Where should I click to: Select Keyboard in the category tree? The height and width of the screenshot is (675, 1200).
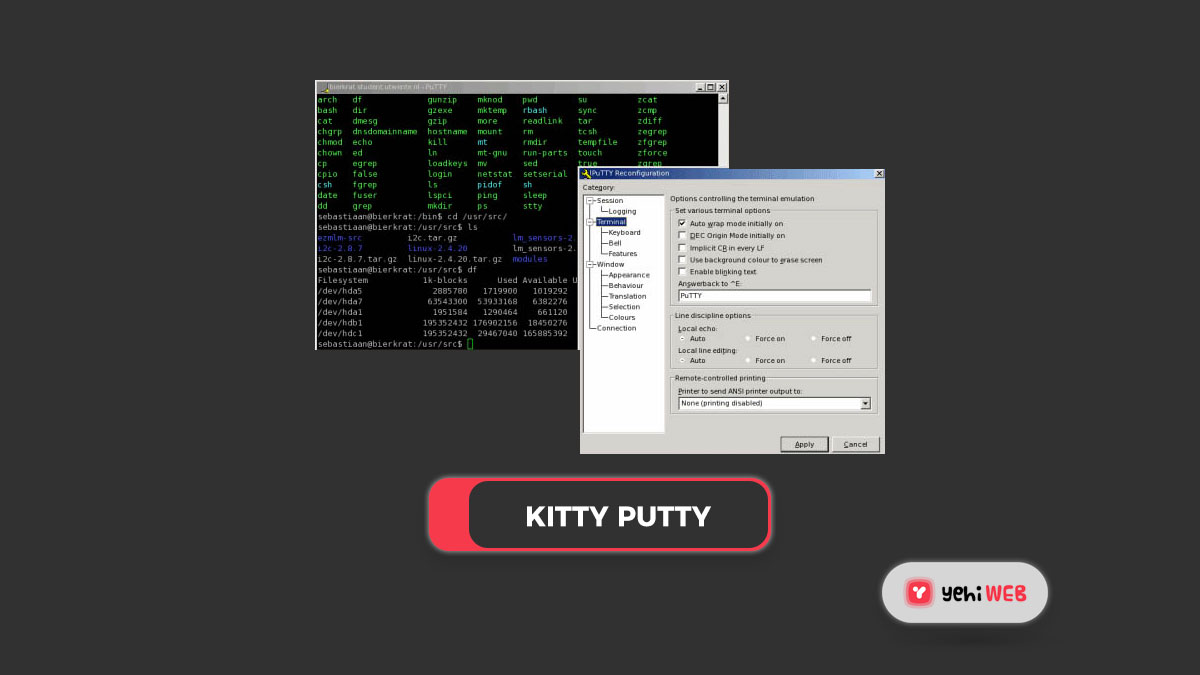coord(625,232)
